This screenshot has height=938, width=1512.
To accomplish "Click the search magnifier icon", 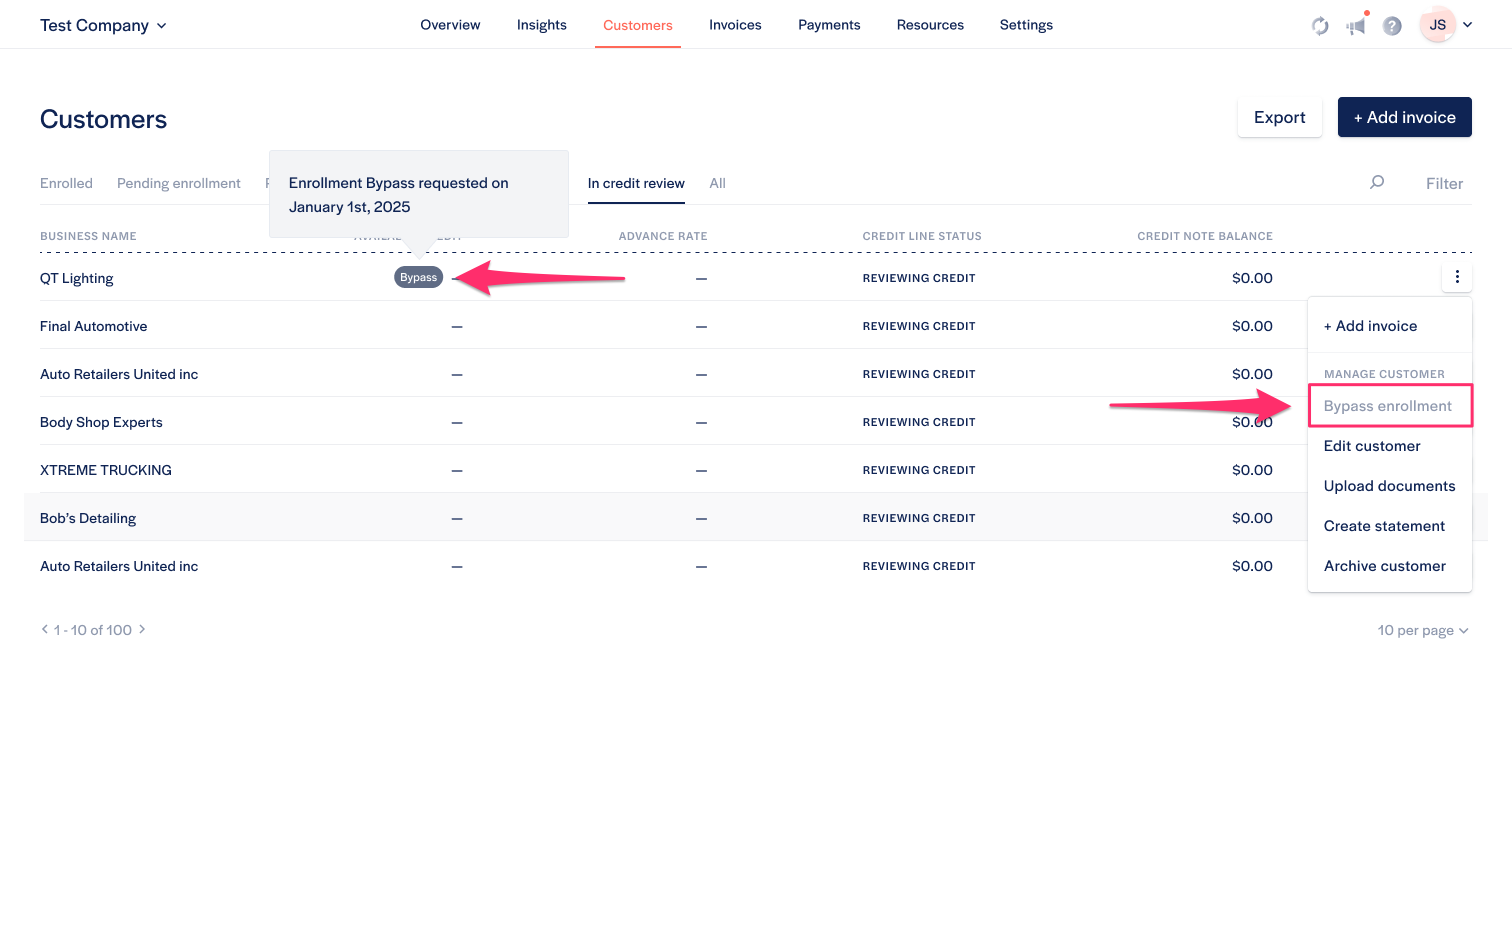I will [x=1377, y=182].
